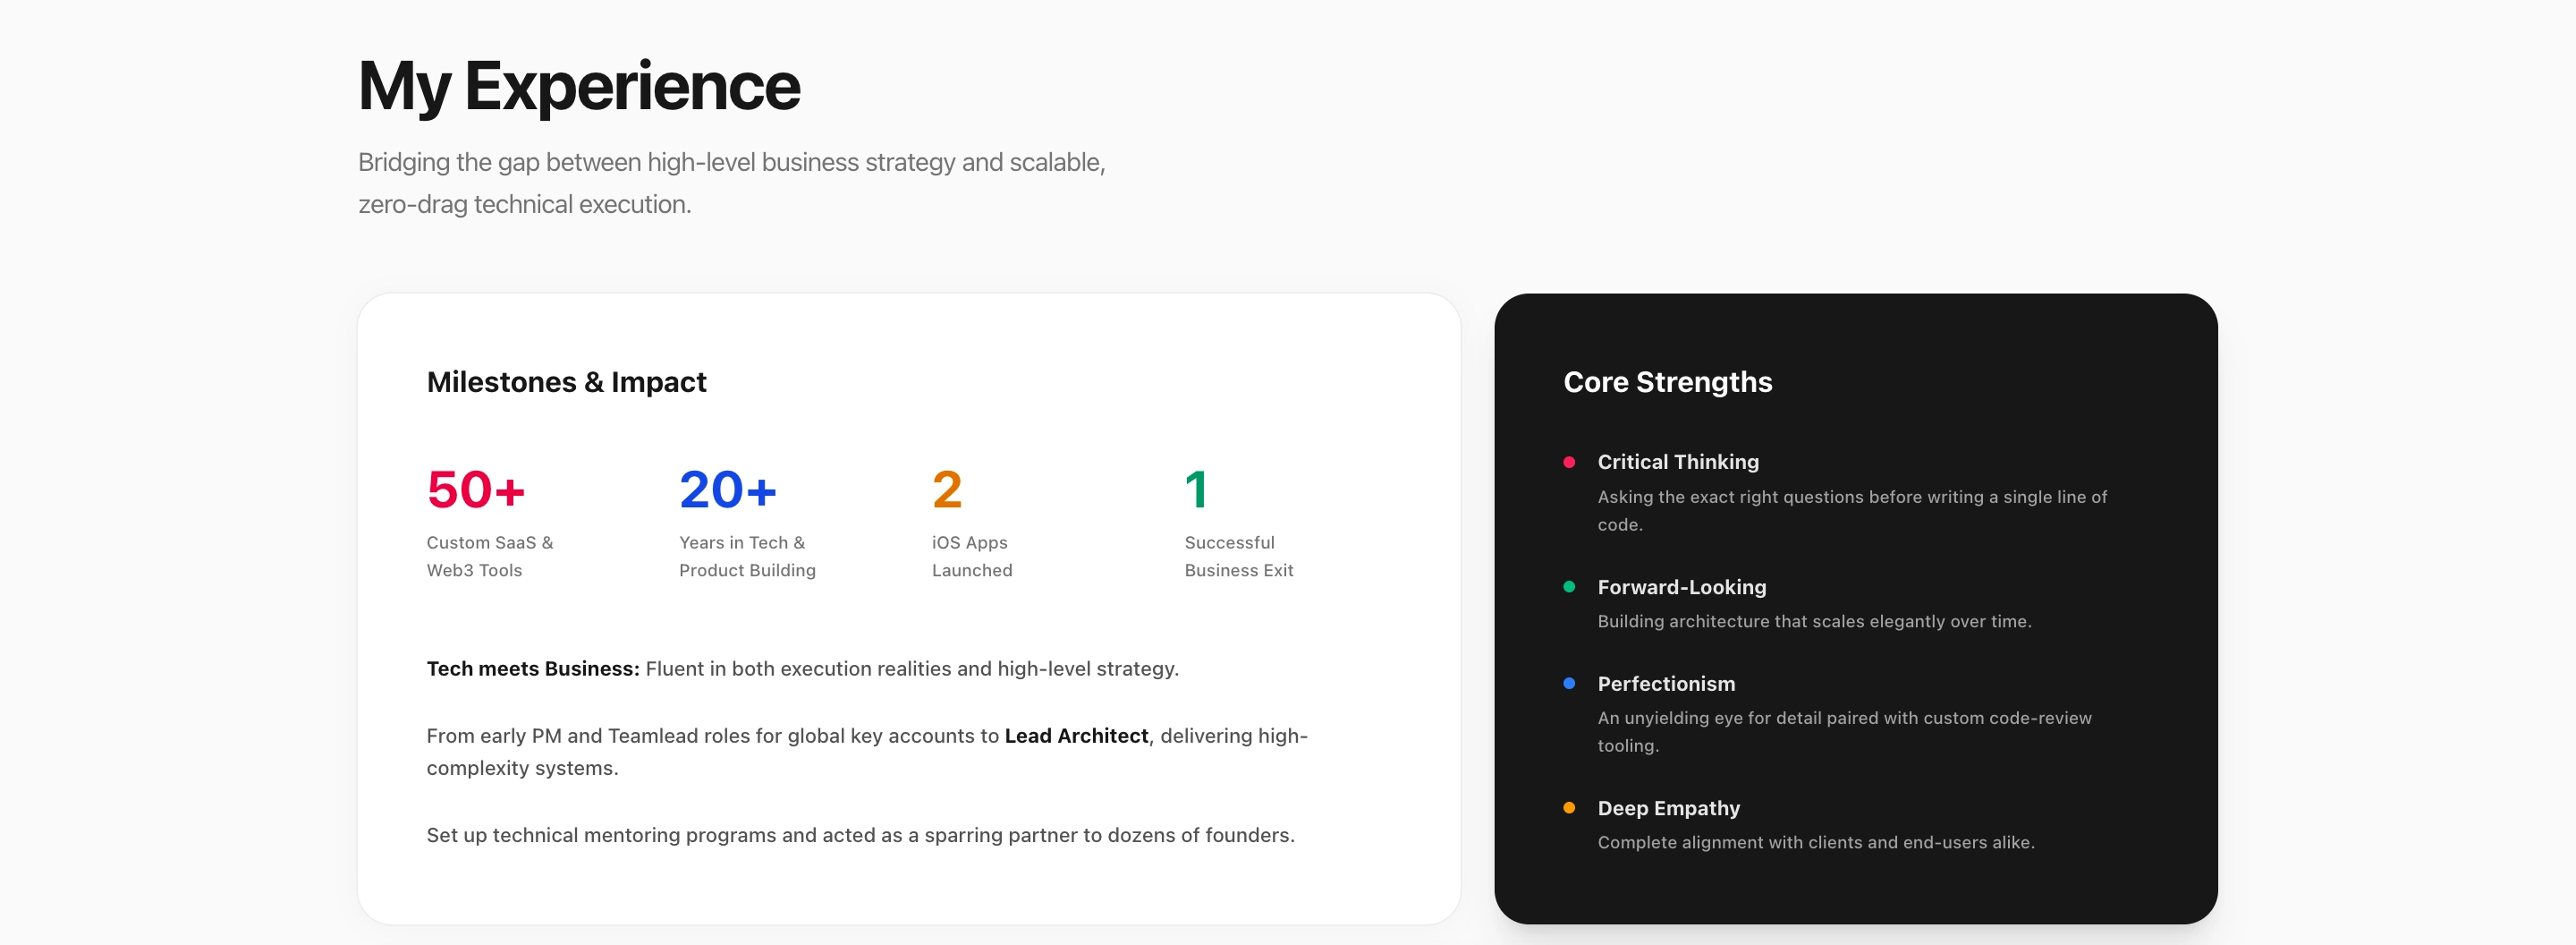
Task: Click the blue 20+ statistic
Action: pos(728,490)
